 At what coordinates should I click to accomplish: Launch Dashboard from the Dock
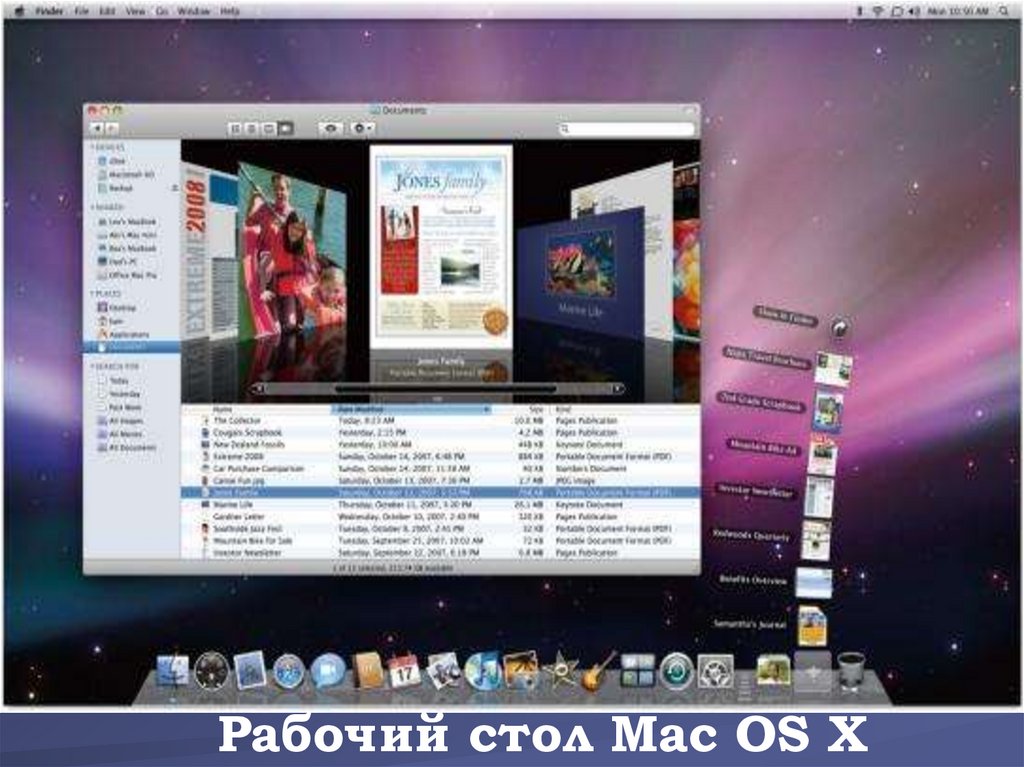click(x=212, y=671)
